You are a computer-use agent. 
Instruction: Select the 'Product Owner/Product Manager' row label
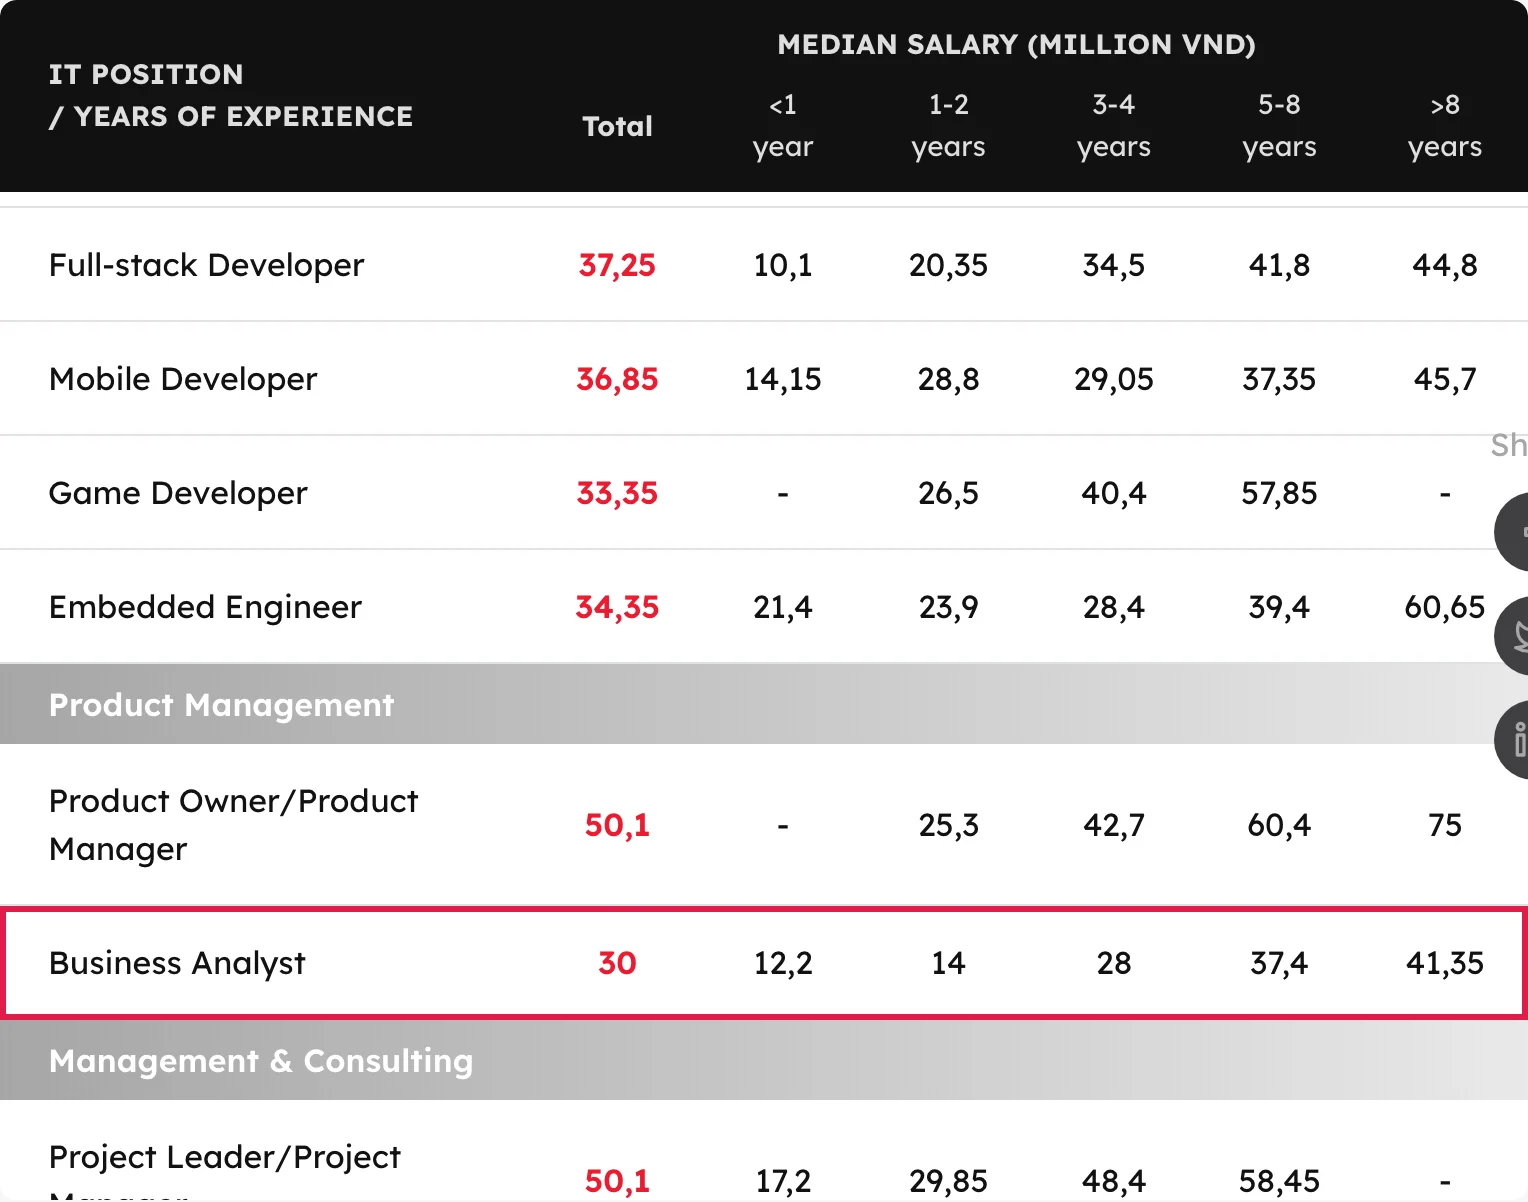[x=233, y=825]
